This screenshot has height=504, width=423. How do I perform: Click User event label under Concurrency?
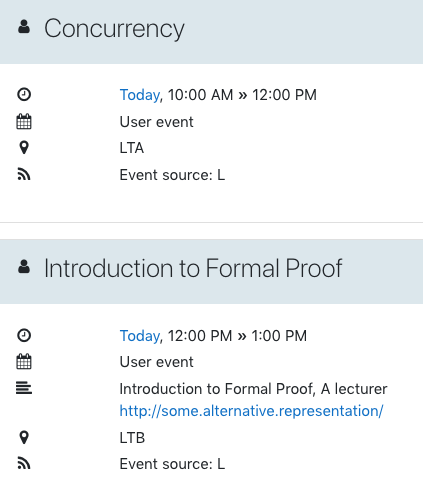[156, 122]
